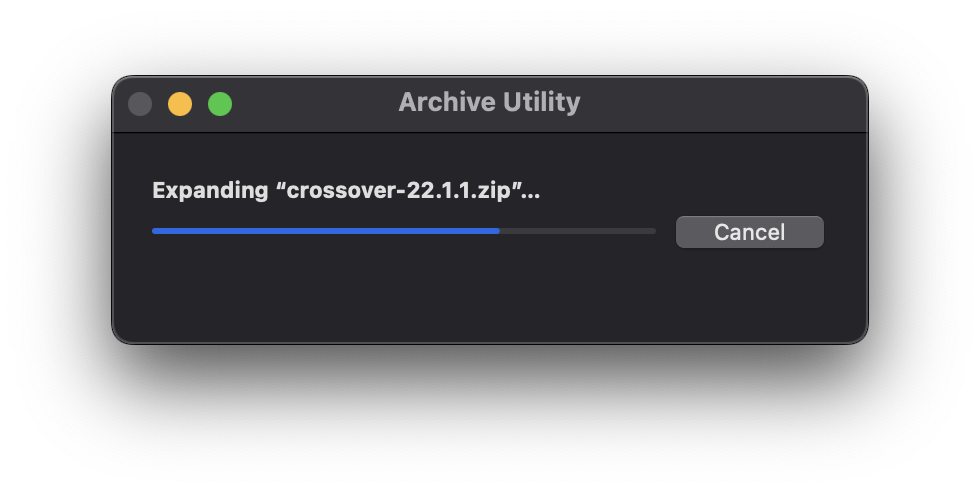Image resolution: width=980 pixels, height=492 pixels.
Task: Click the Archive Utility window title
Action: tap(489, 102)
